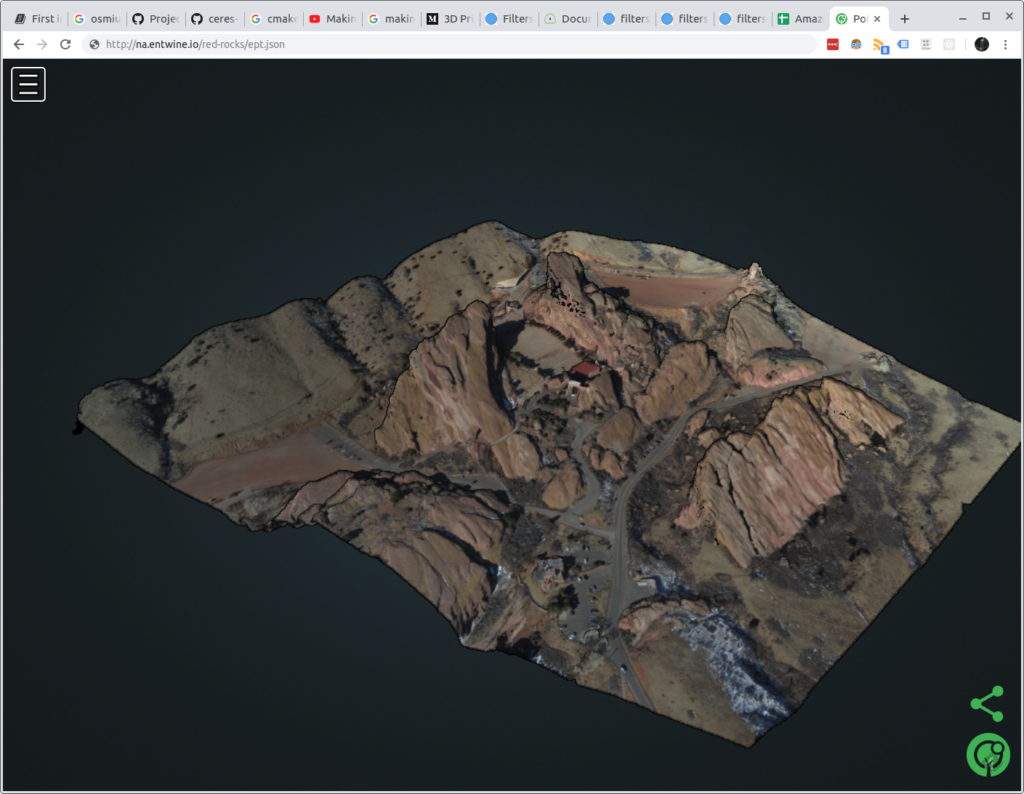Click the green share scene icon
The height and width of the screenshot is (794, 1024).
987,703
